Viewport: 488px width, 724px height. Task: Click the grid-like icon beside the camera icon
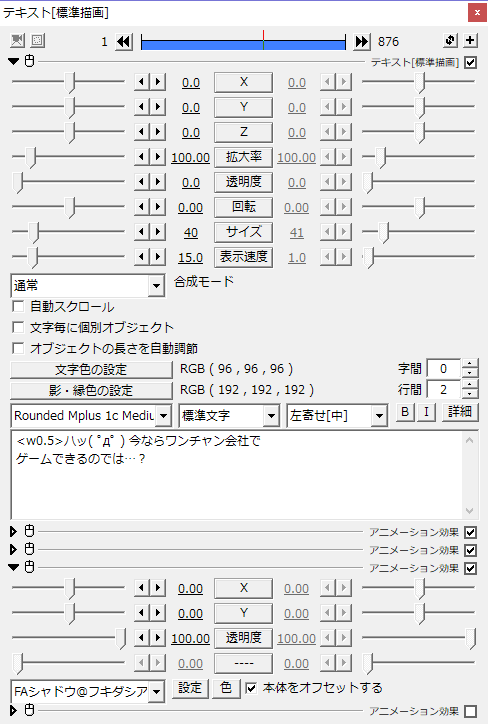[x=38, y=41]
